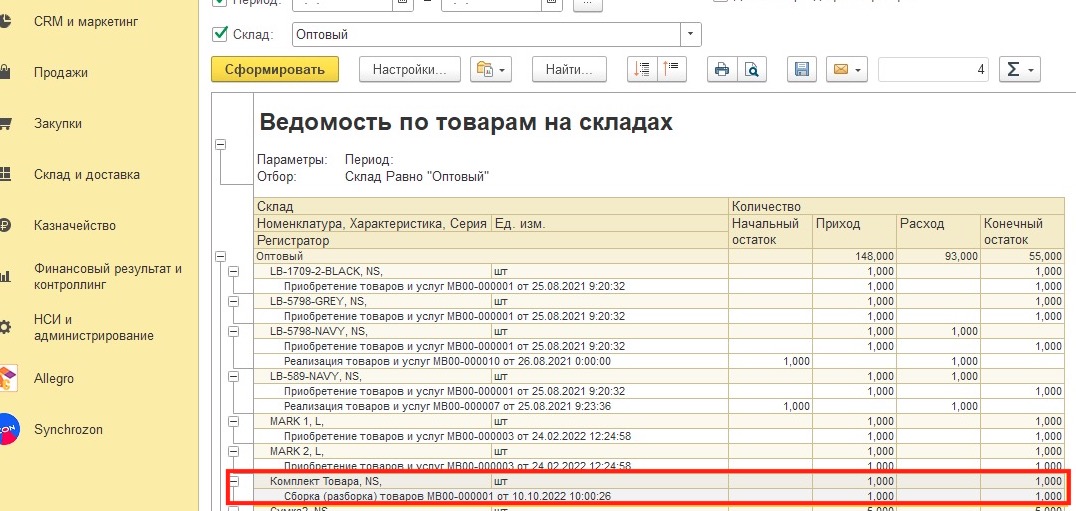1076x511 pixels.
Task: Open the Продажи section
Action: 61,73
